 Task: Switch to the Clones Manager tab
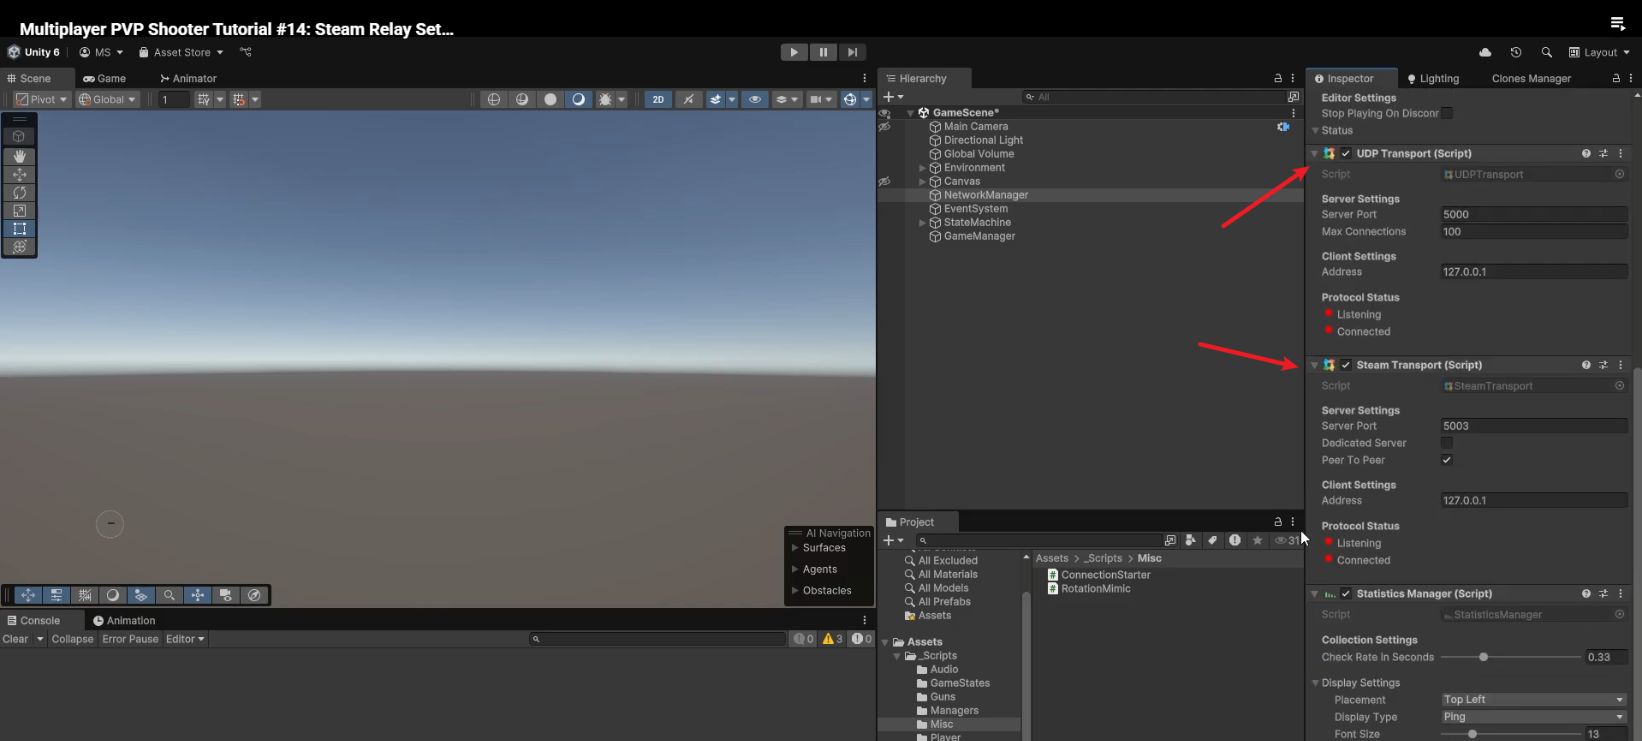pyautogui.click(x=1531, y=78)
